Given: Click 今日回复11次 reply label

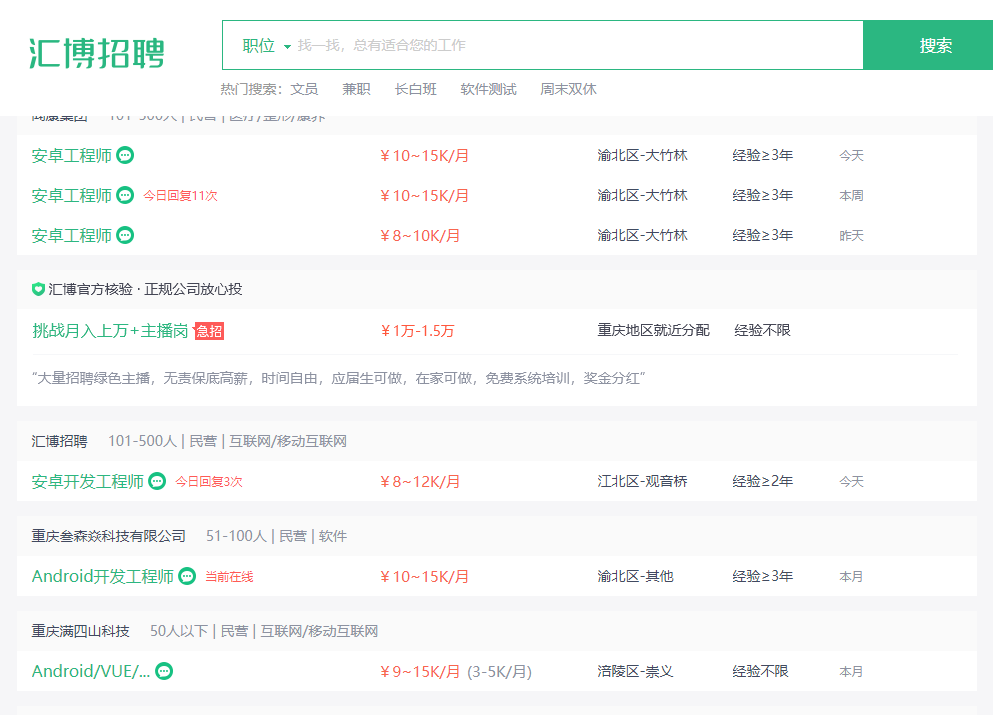Looking at the screenshot, I should (180, 196).
